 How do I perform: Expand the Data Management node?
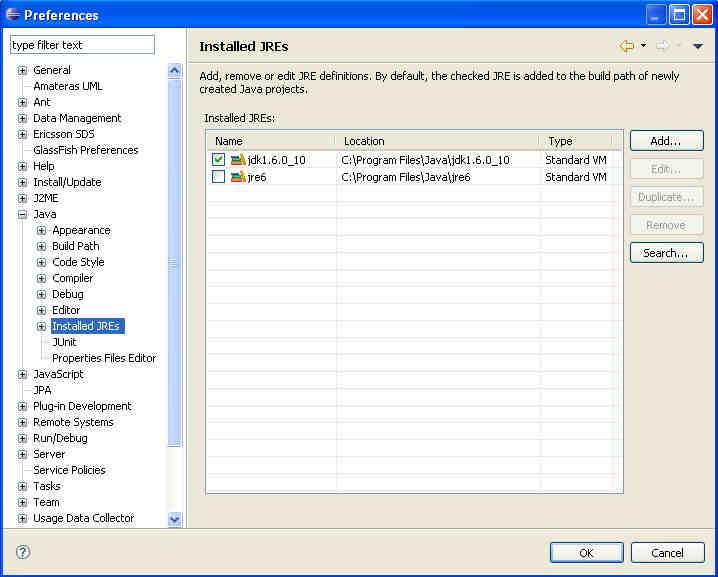22,119
